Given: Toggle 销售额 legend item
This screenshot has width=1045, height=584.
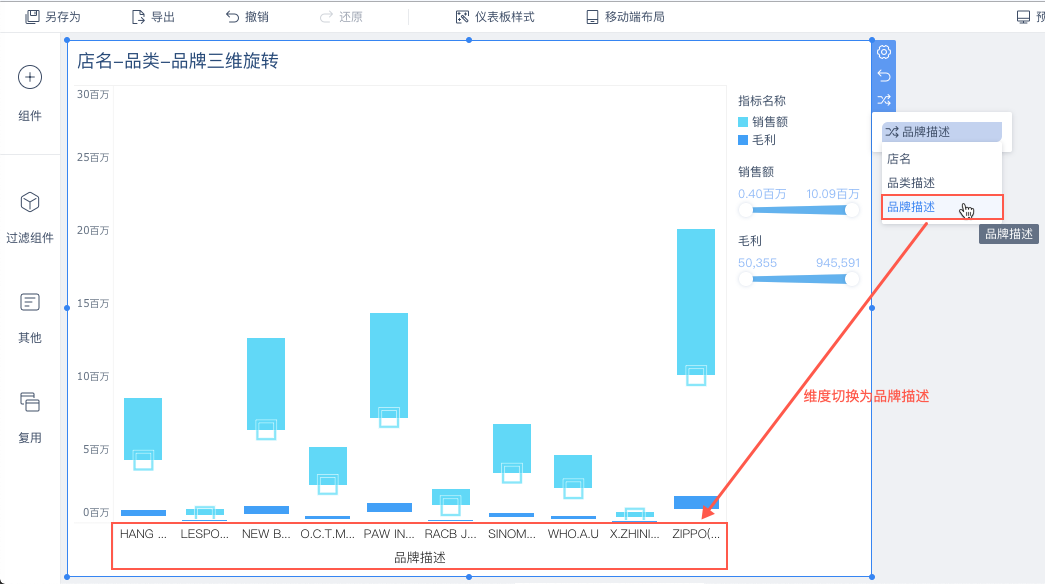Looking at the screenshot, I should (x=763, y=122).
